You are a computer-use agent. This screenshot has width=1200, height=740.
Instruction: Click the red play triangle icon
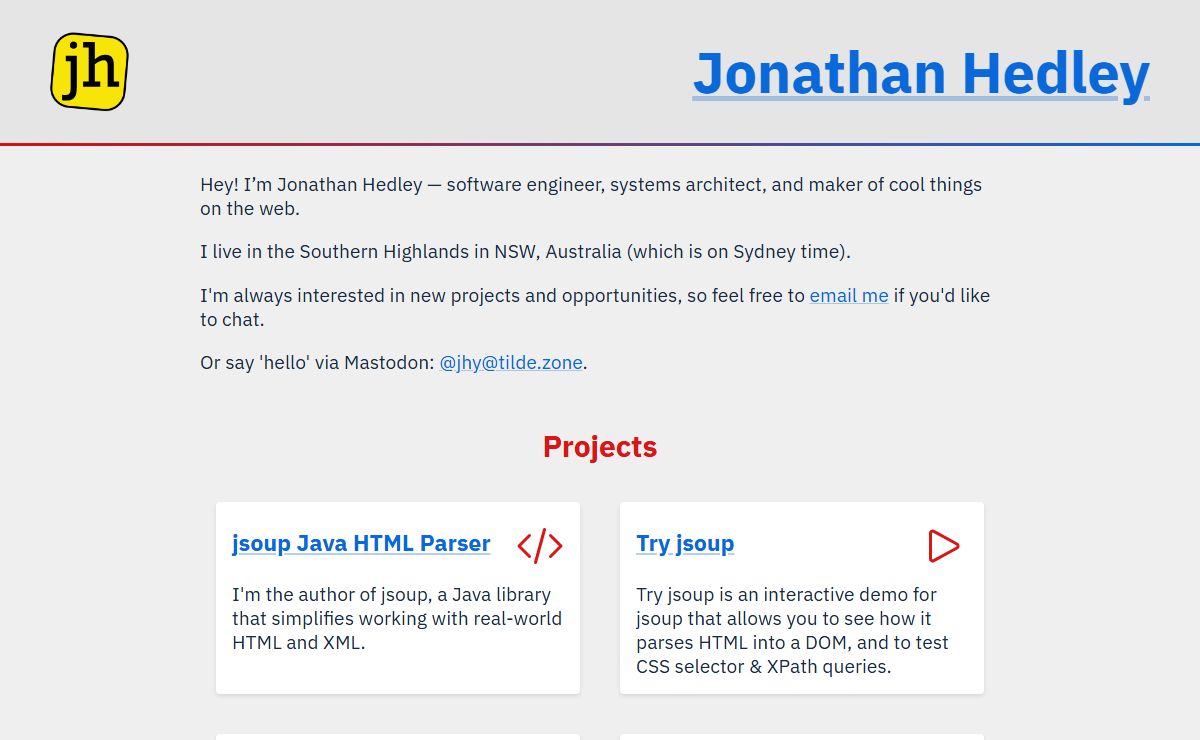943,546
